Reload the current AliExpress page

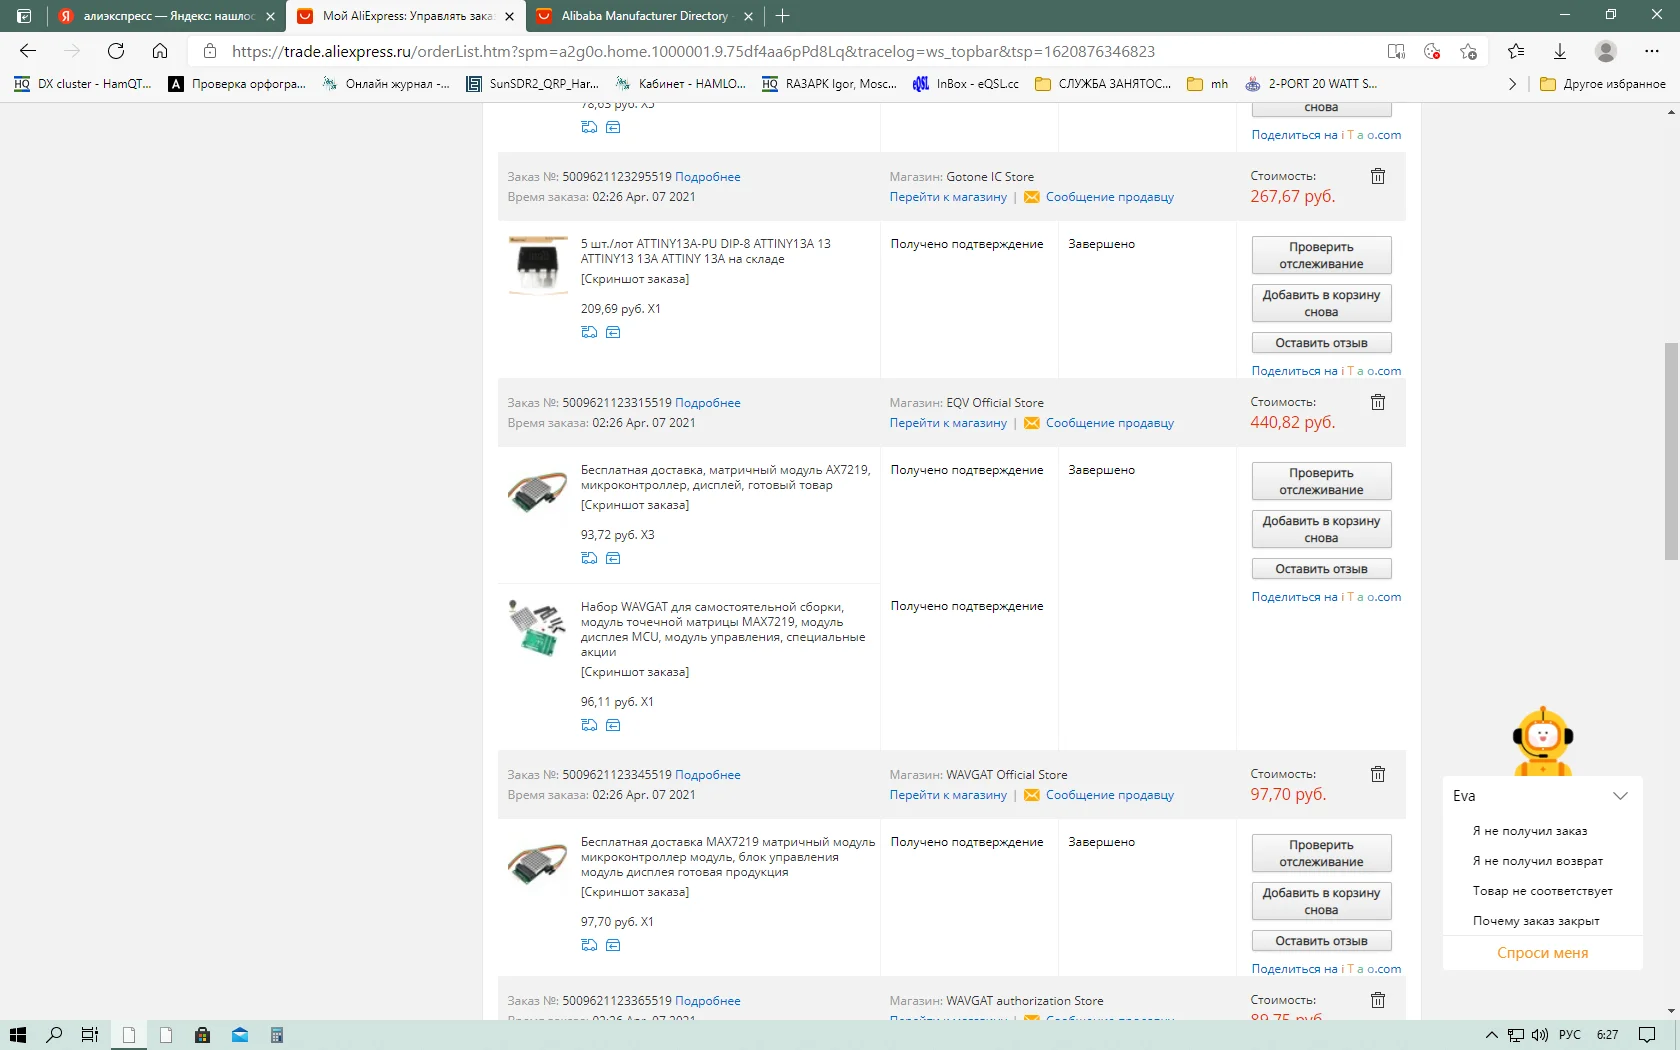(116, 51)
